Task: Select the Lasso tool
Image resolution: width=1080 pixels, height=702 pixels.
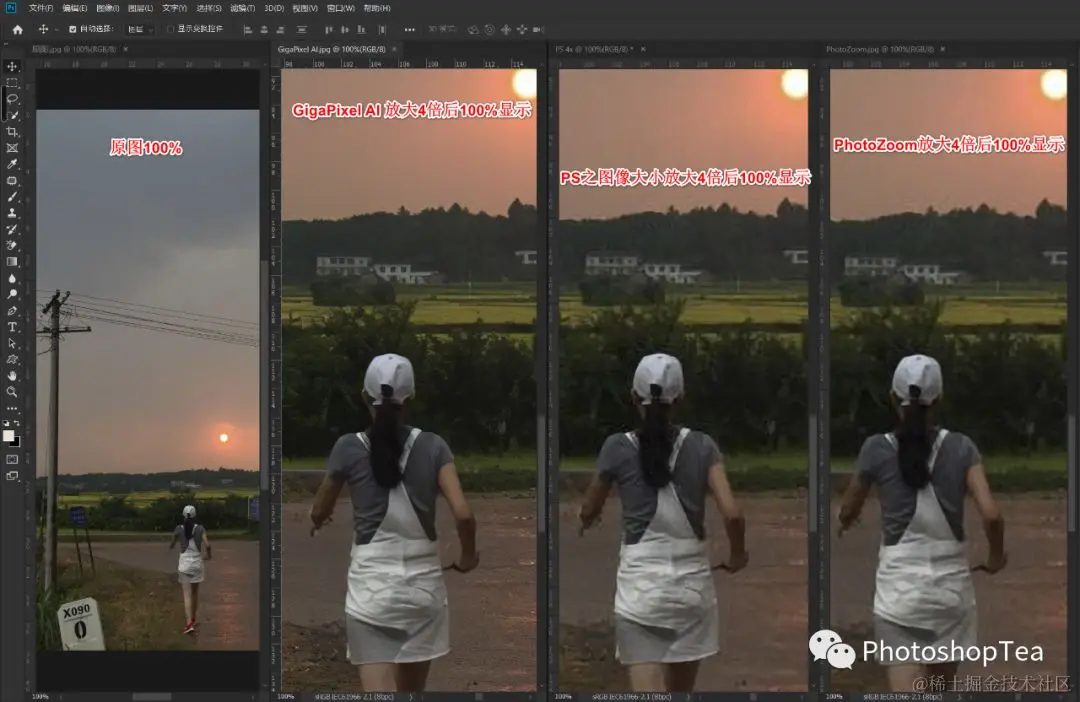Action: point(12,99)
